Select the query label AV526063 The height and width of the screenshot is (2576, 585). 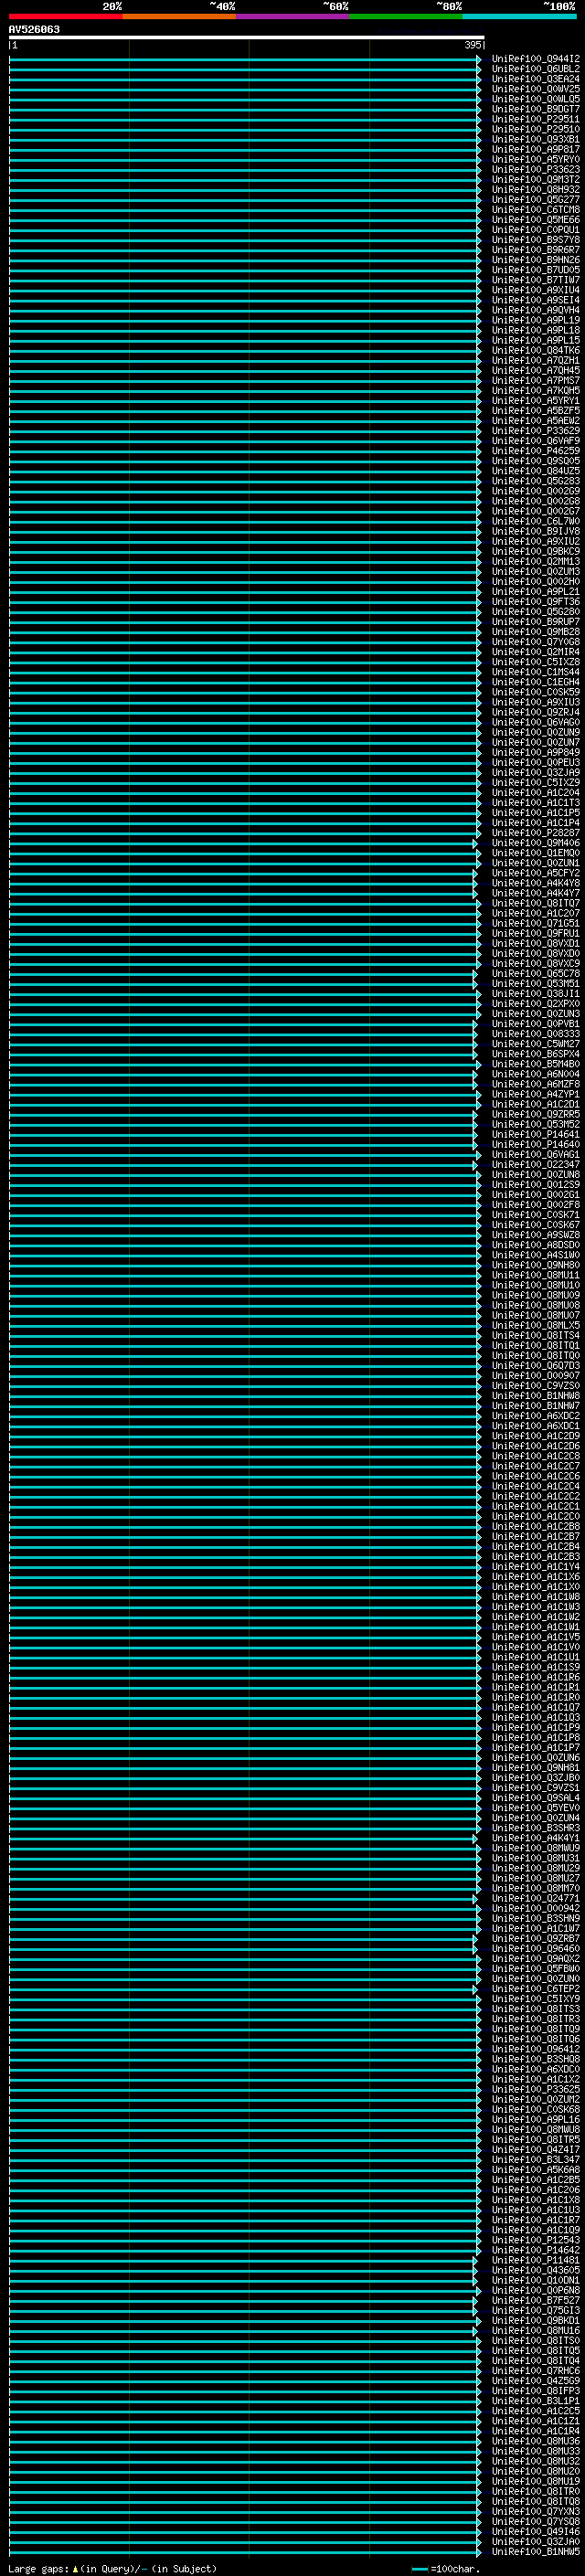[34, 30]
